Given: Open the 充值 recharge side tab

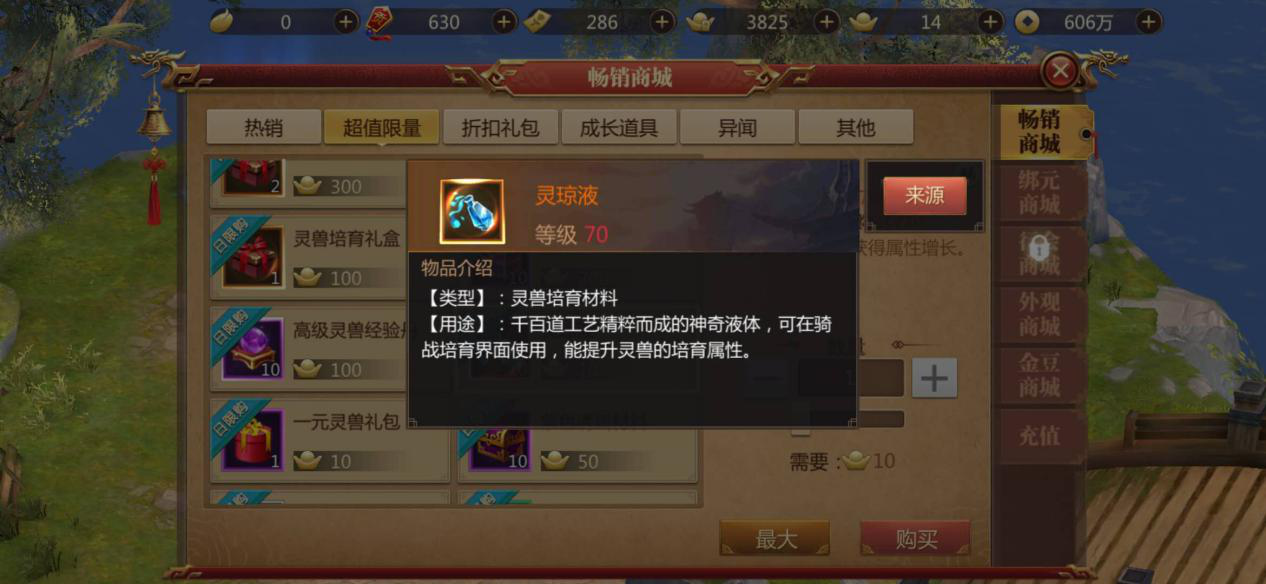Looking at the screenshot, I should (1039, 436).
